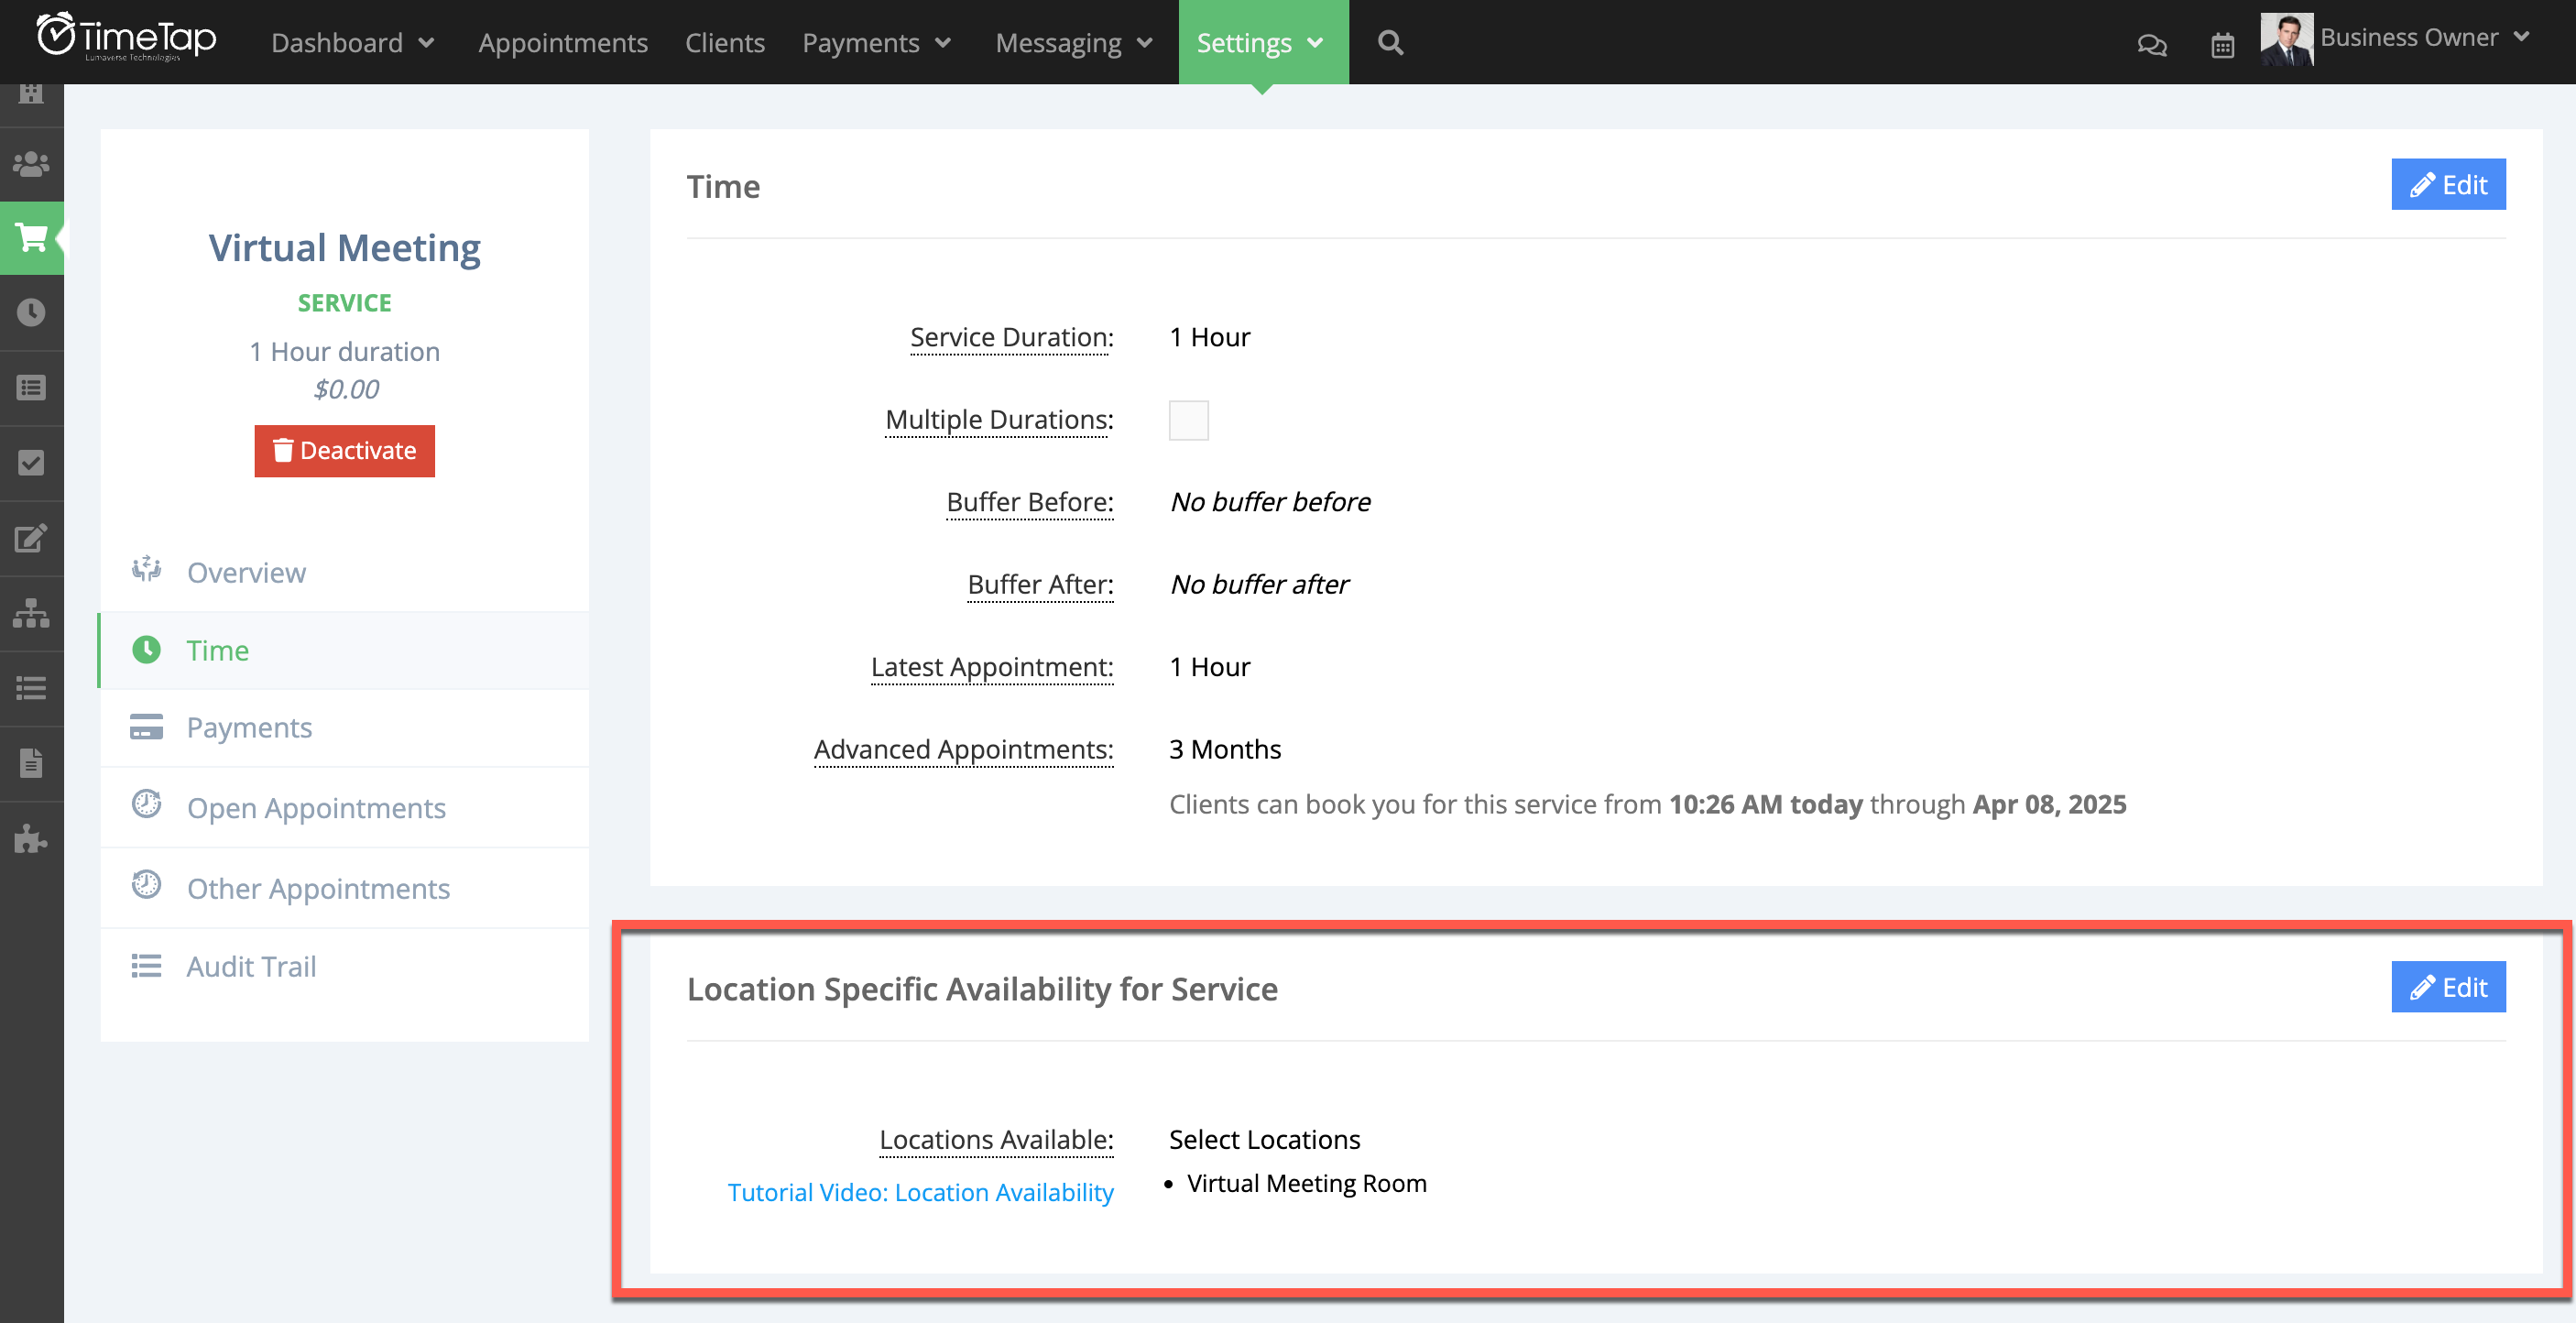Click the puzzle piece add-ons icon
This screenshot has height=1323, width=2576.
click(31, 839)
